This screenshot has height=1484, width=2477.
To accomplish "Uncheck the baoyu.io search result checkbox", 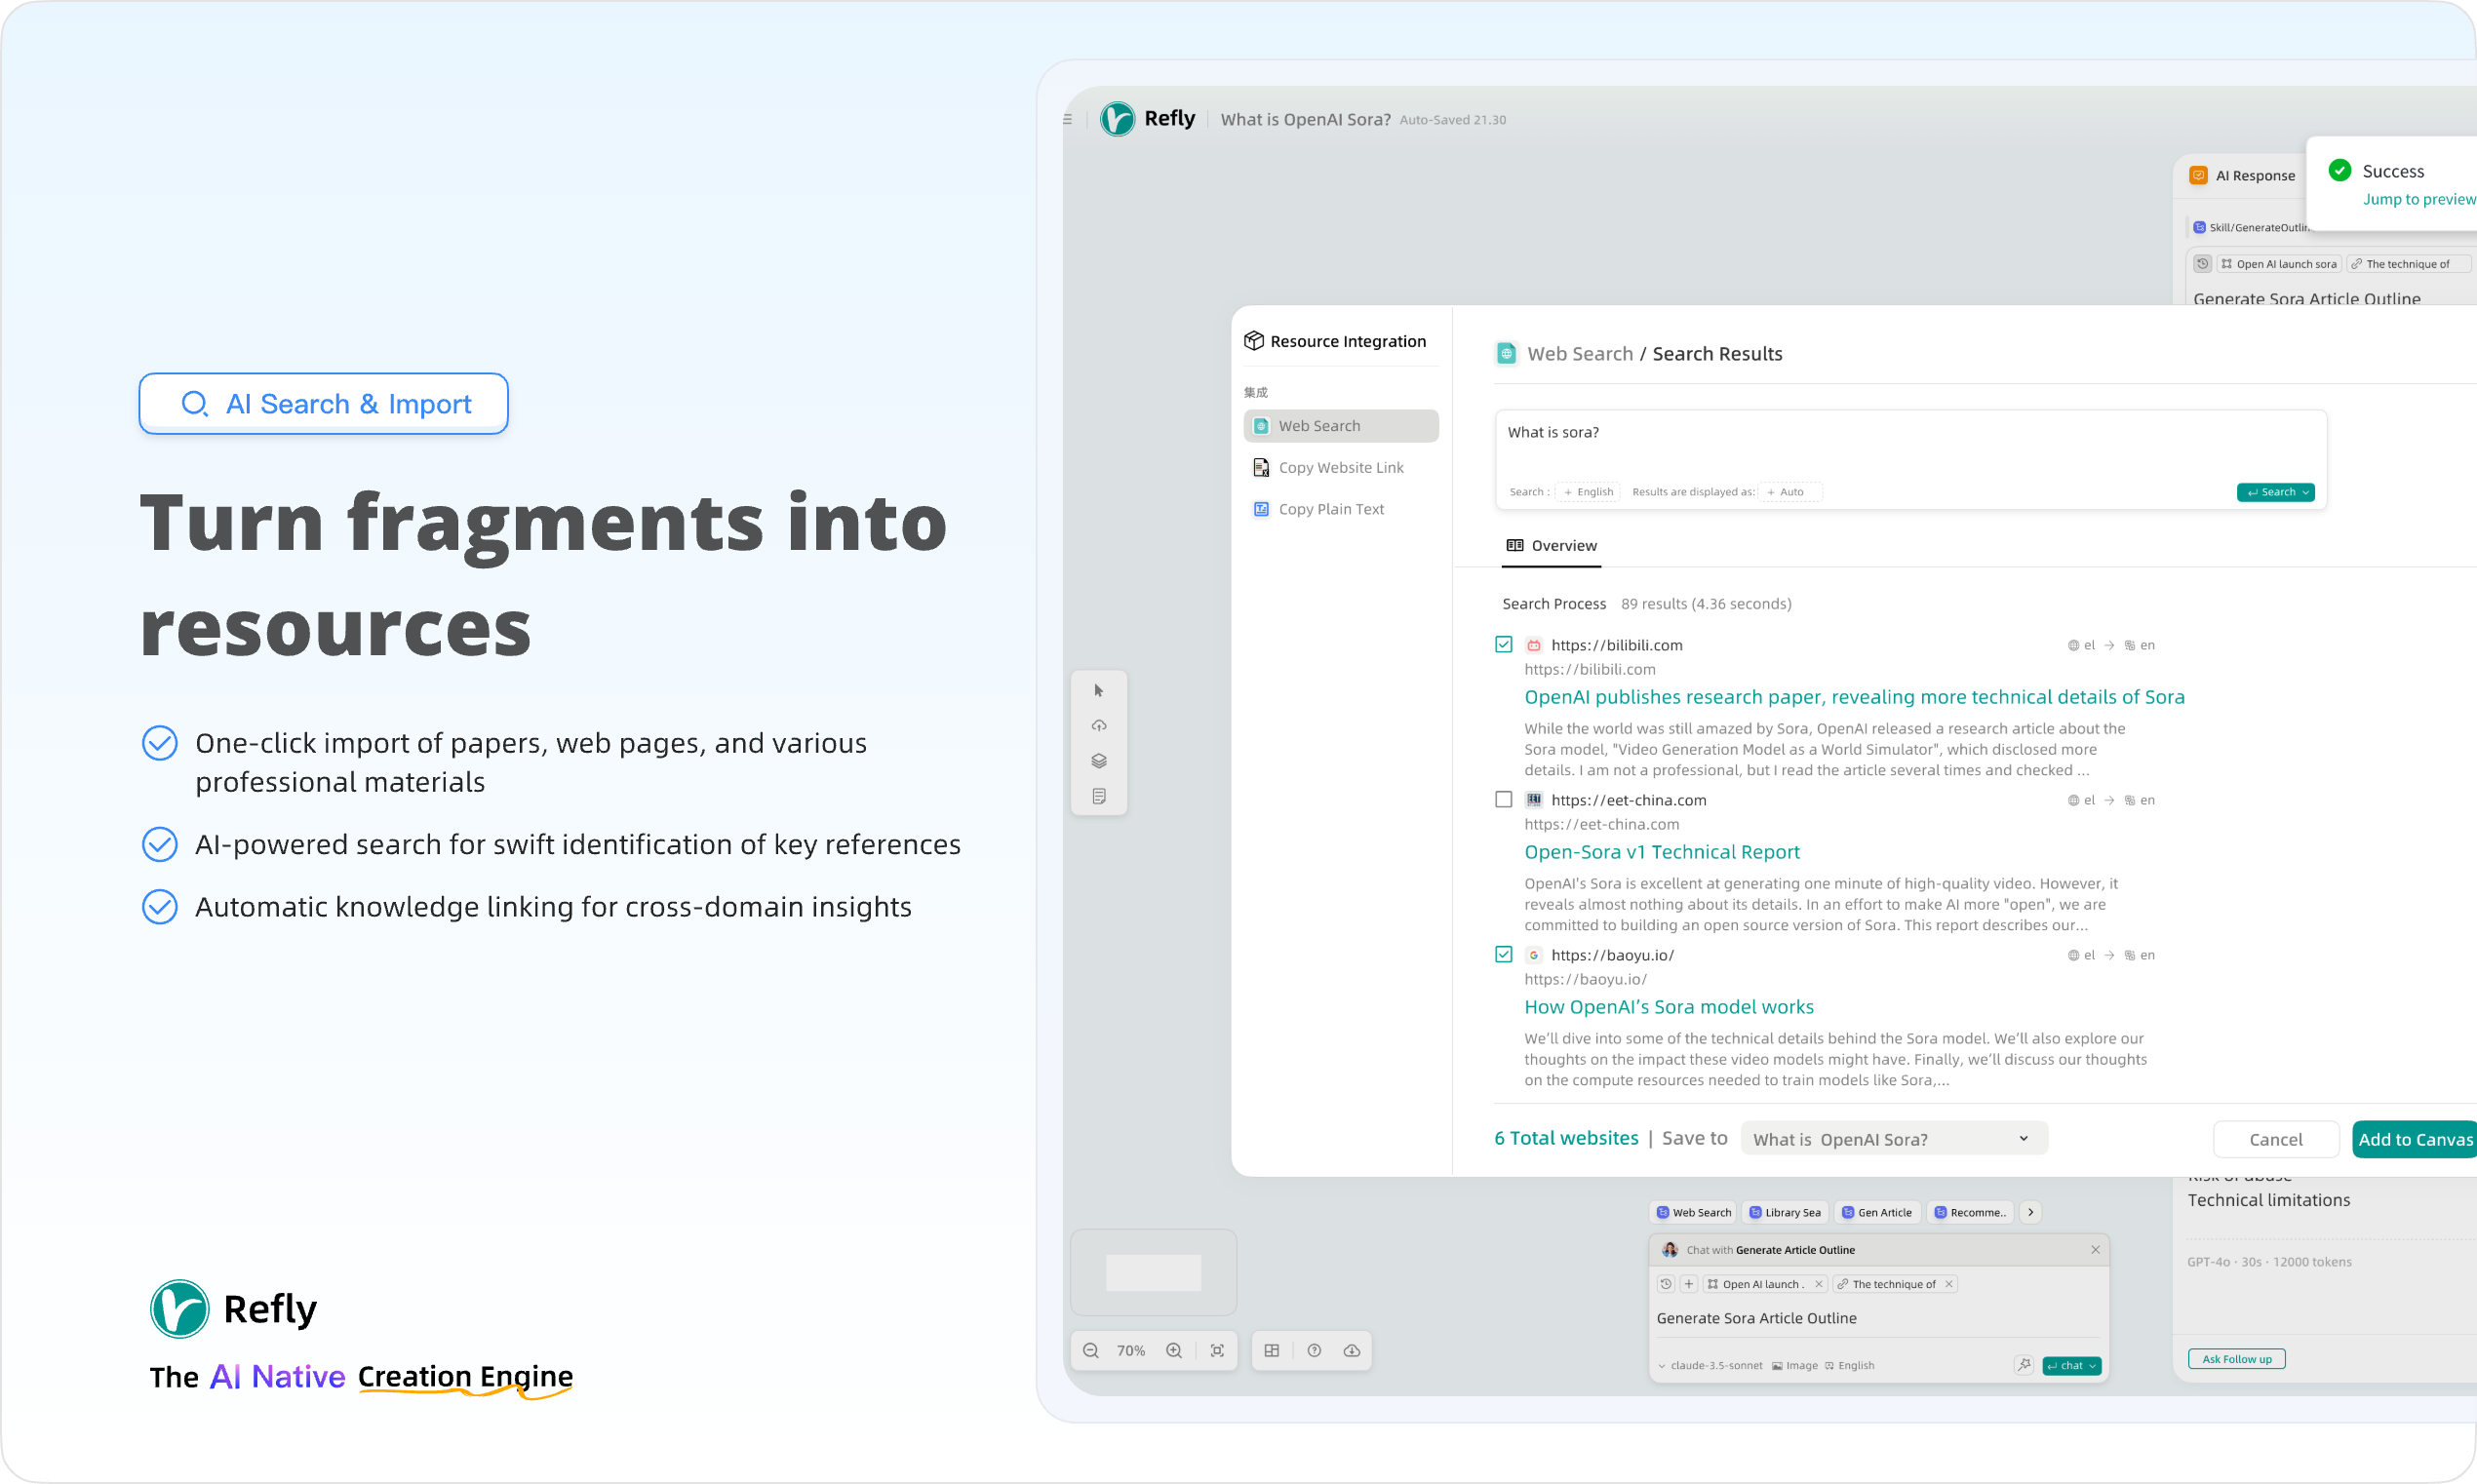I will point(1503,955).
